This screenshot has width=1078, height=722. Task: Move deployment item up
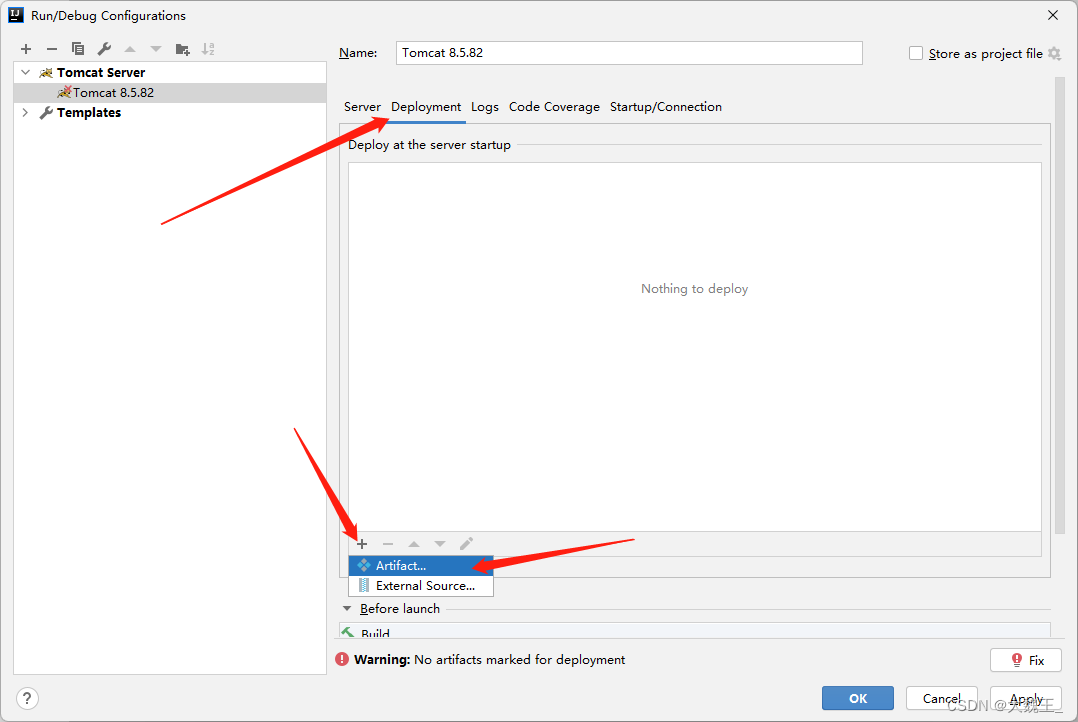414,544
